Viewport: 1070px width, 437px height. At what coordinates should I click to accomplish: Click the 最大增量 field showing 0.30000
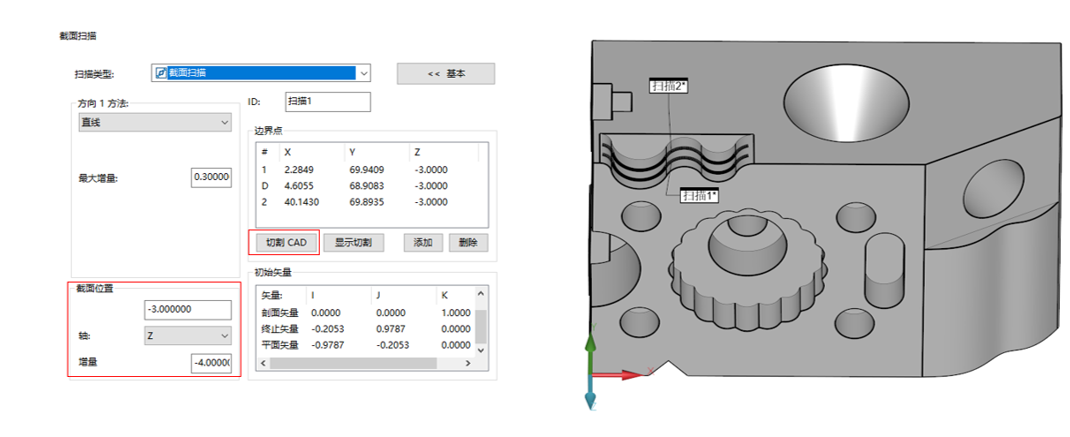(211, 178)
